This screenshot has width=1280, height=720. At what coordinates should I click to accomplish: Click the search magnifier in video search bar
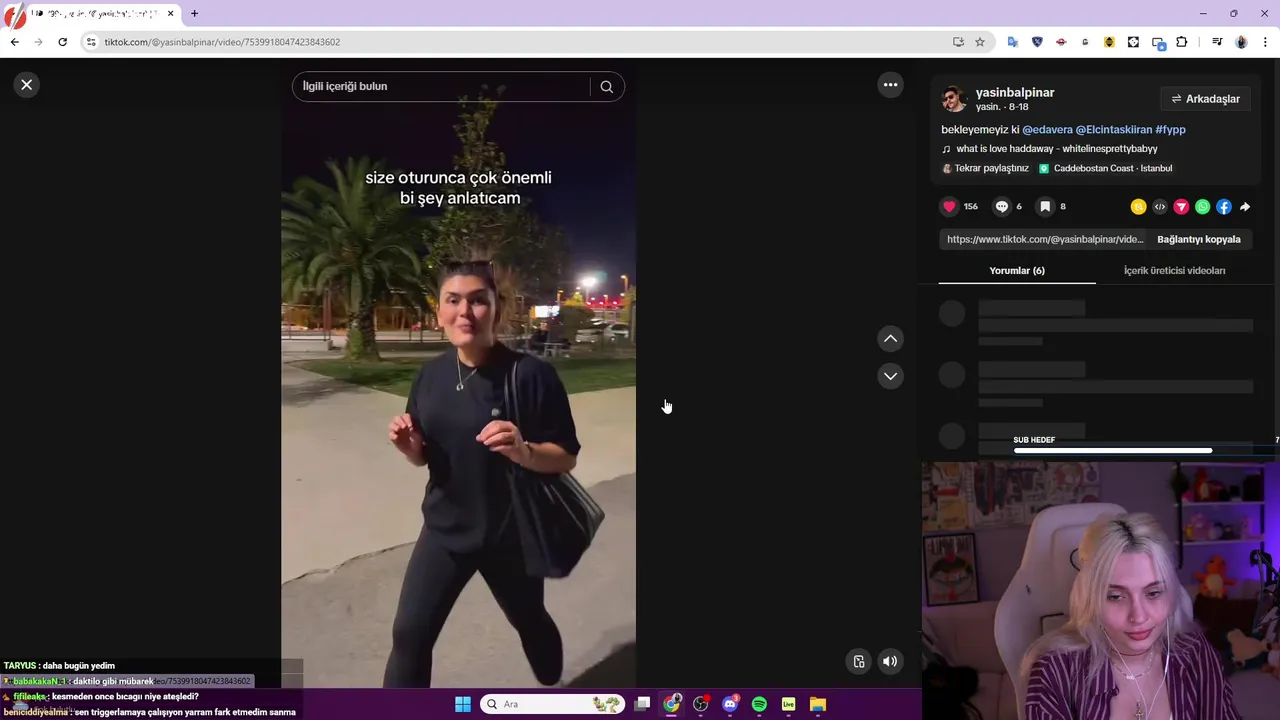point(606,86)
